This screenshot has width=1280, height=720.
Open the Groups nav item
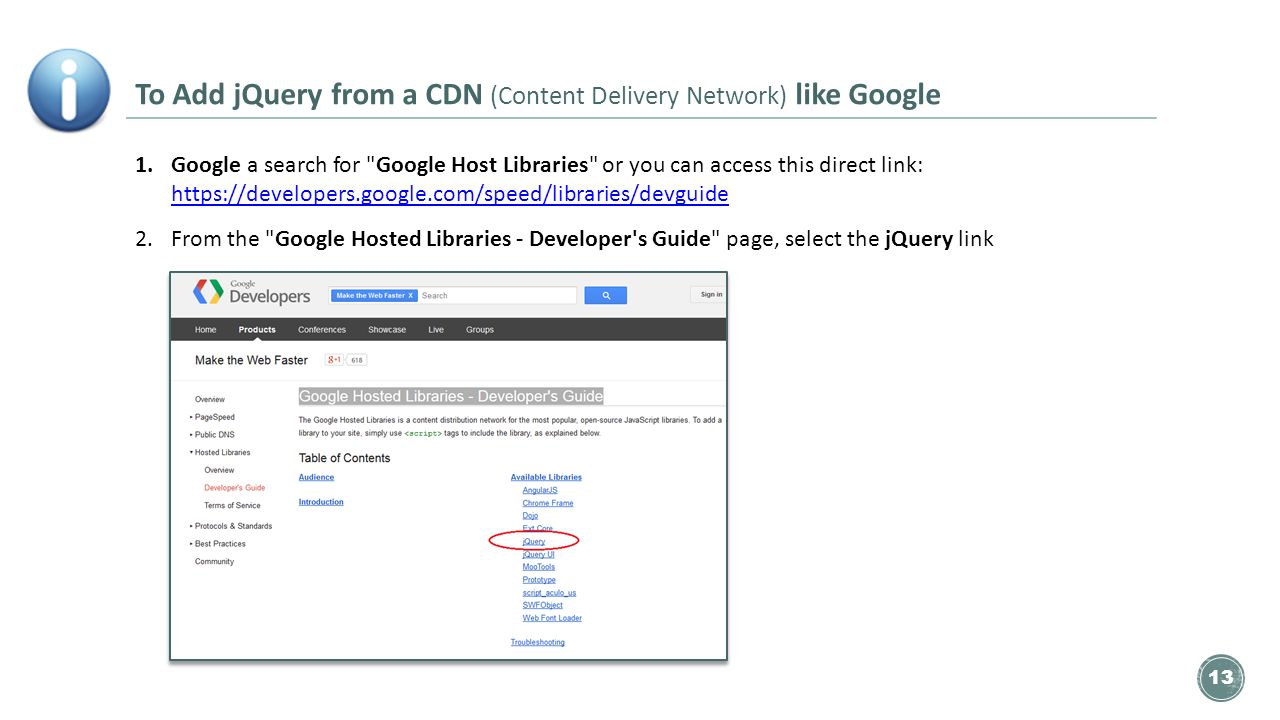(480, 330)
